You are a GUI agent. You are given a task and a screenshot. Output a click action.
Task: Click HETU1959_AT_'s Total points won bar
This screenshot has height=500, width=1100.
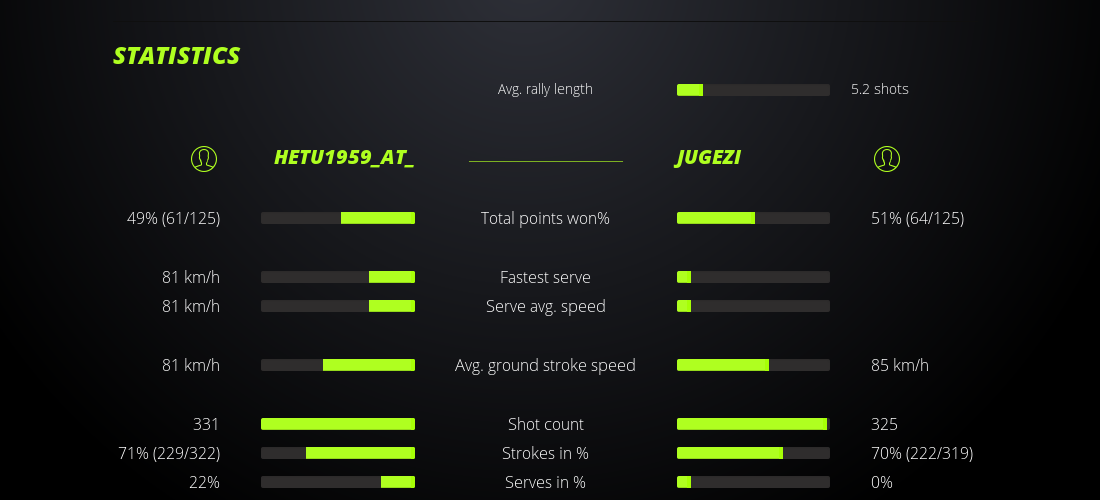(x=338, y=218)
